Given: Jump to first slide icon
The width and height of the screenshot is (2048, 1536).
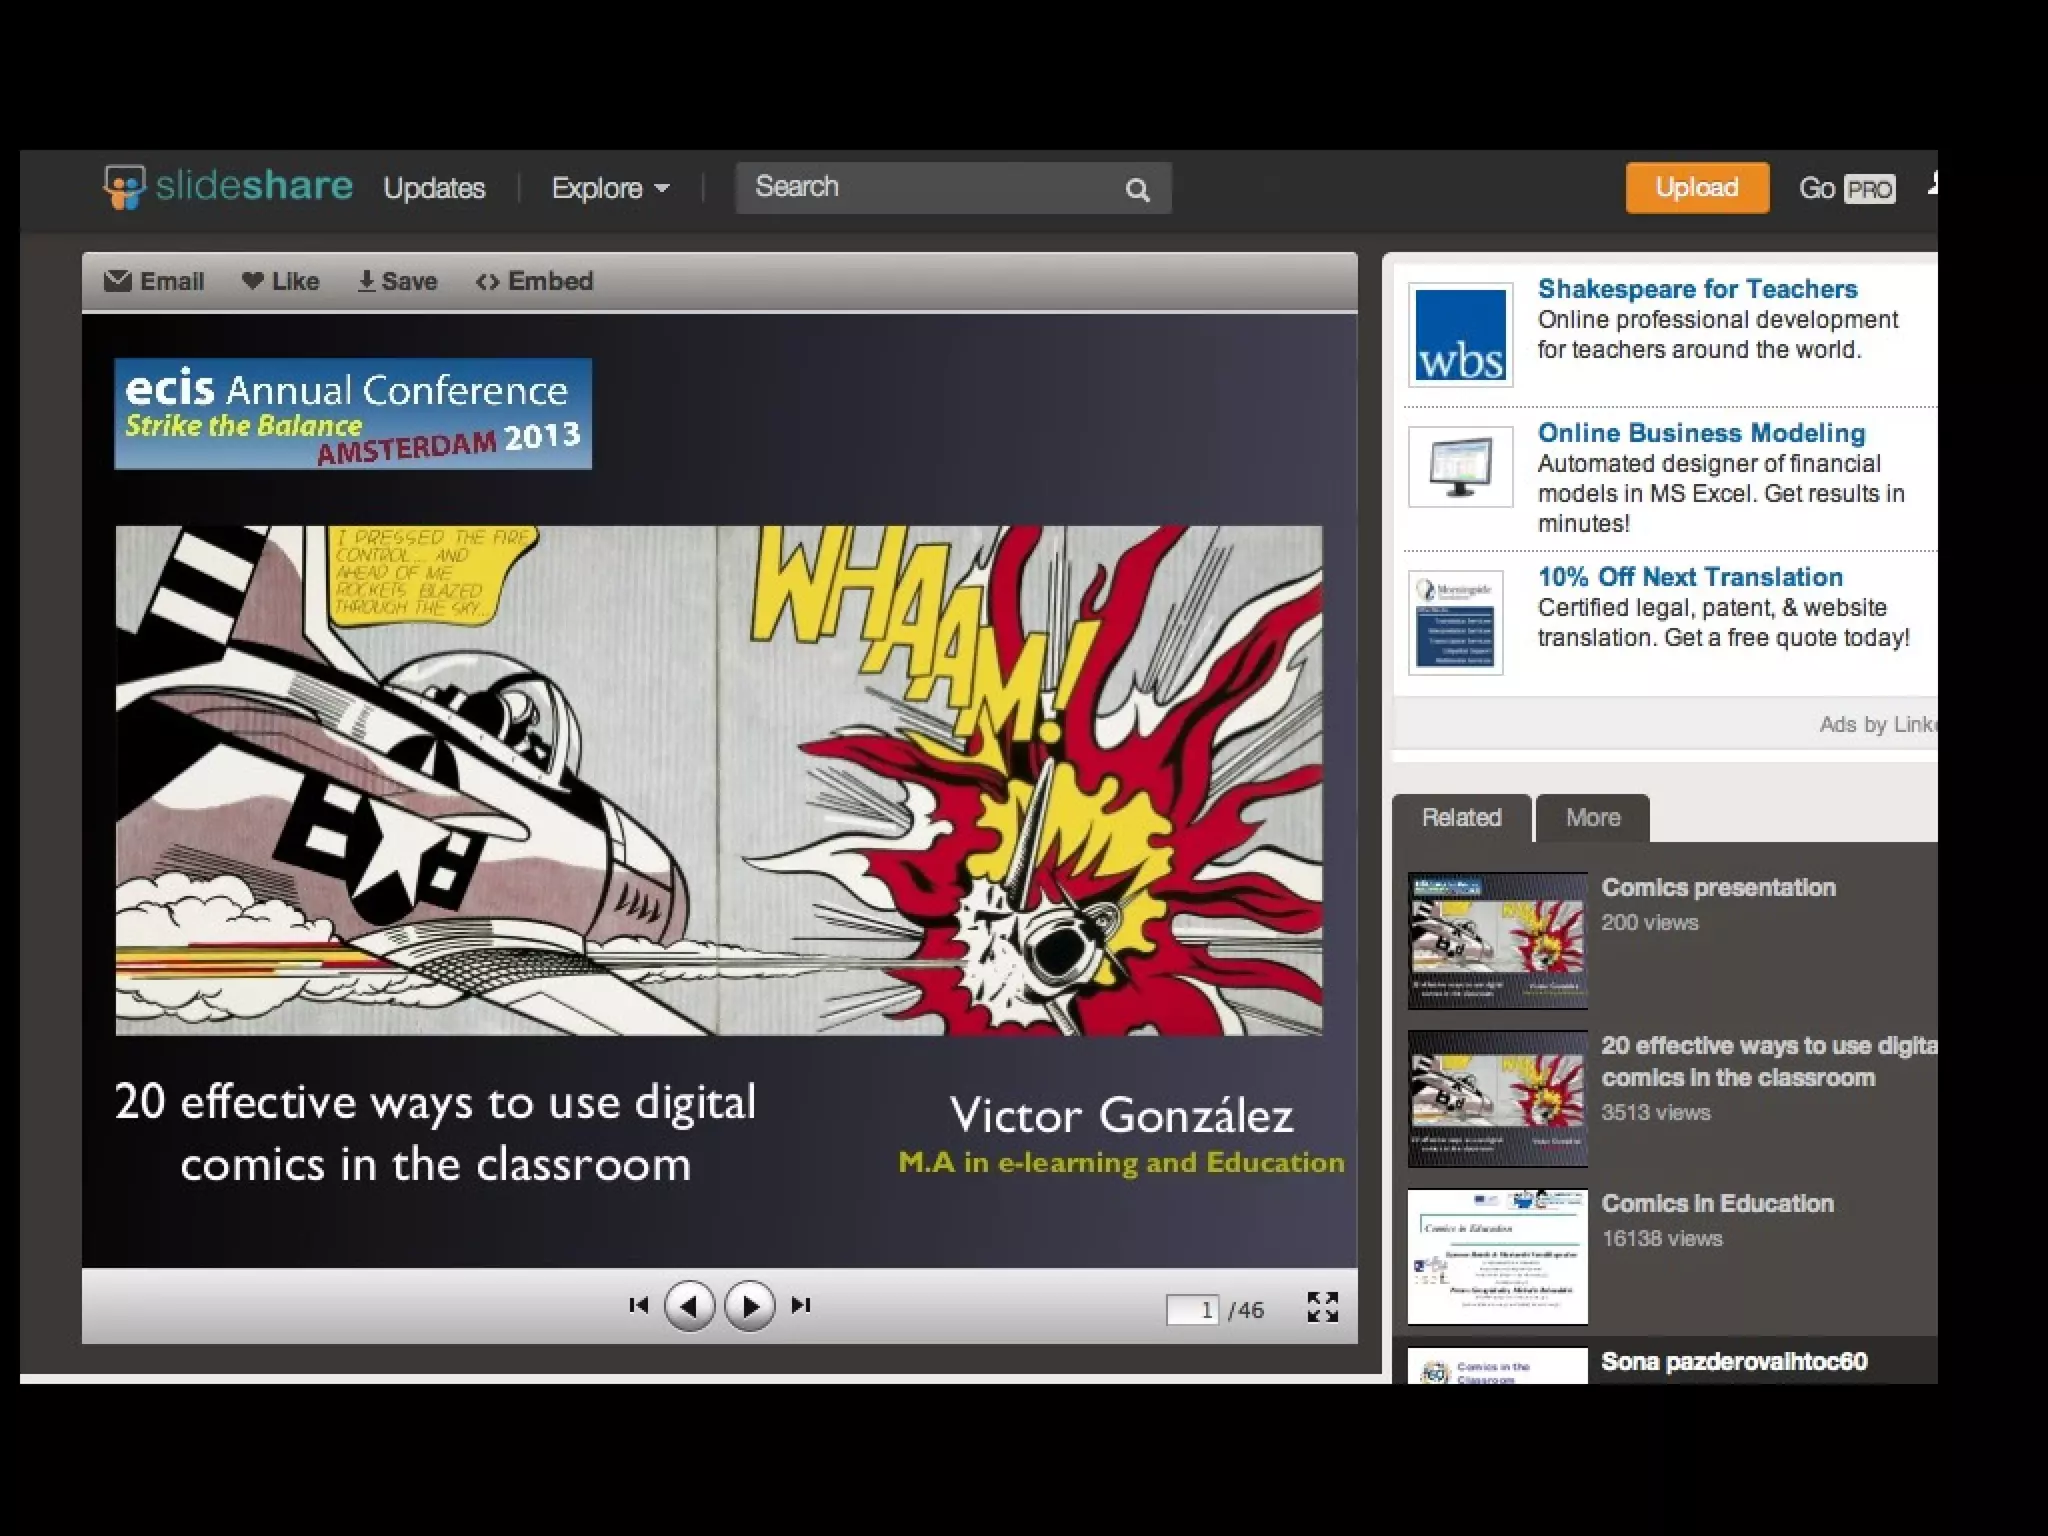Looking at the screenshot, I should tap(638, 1305).
